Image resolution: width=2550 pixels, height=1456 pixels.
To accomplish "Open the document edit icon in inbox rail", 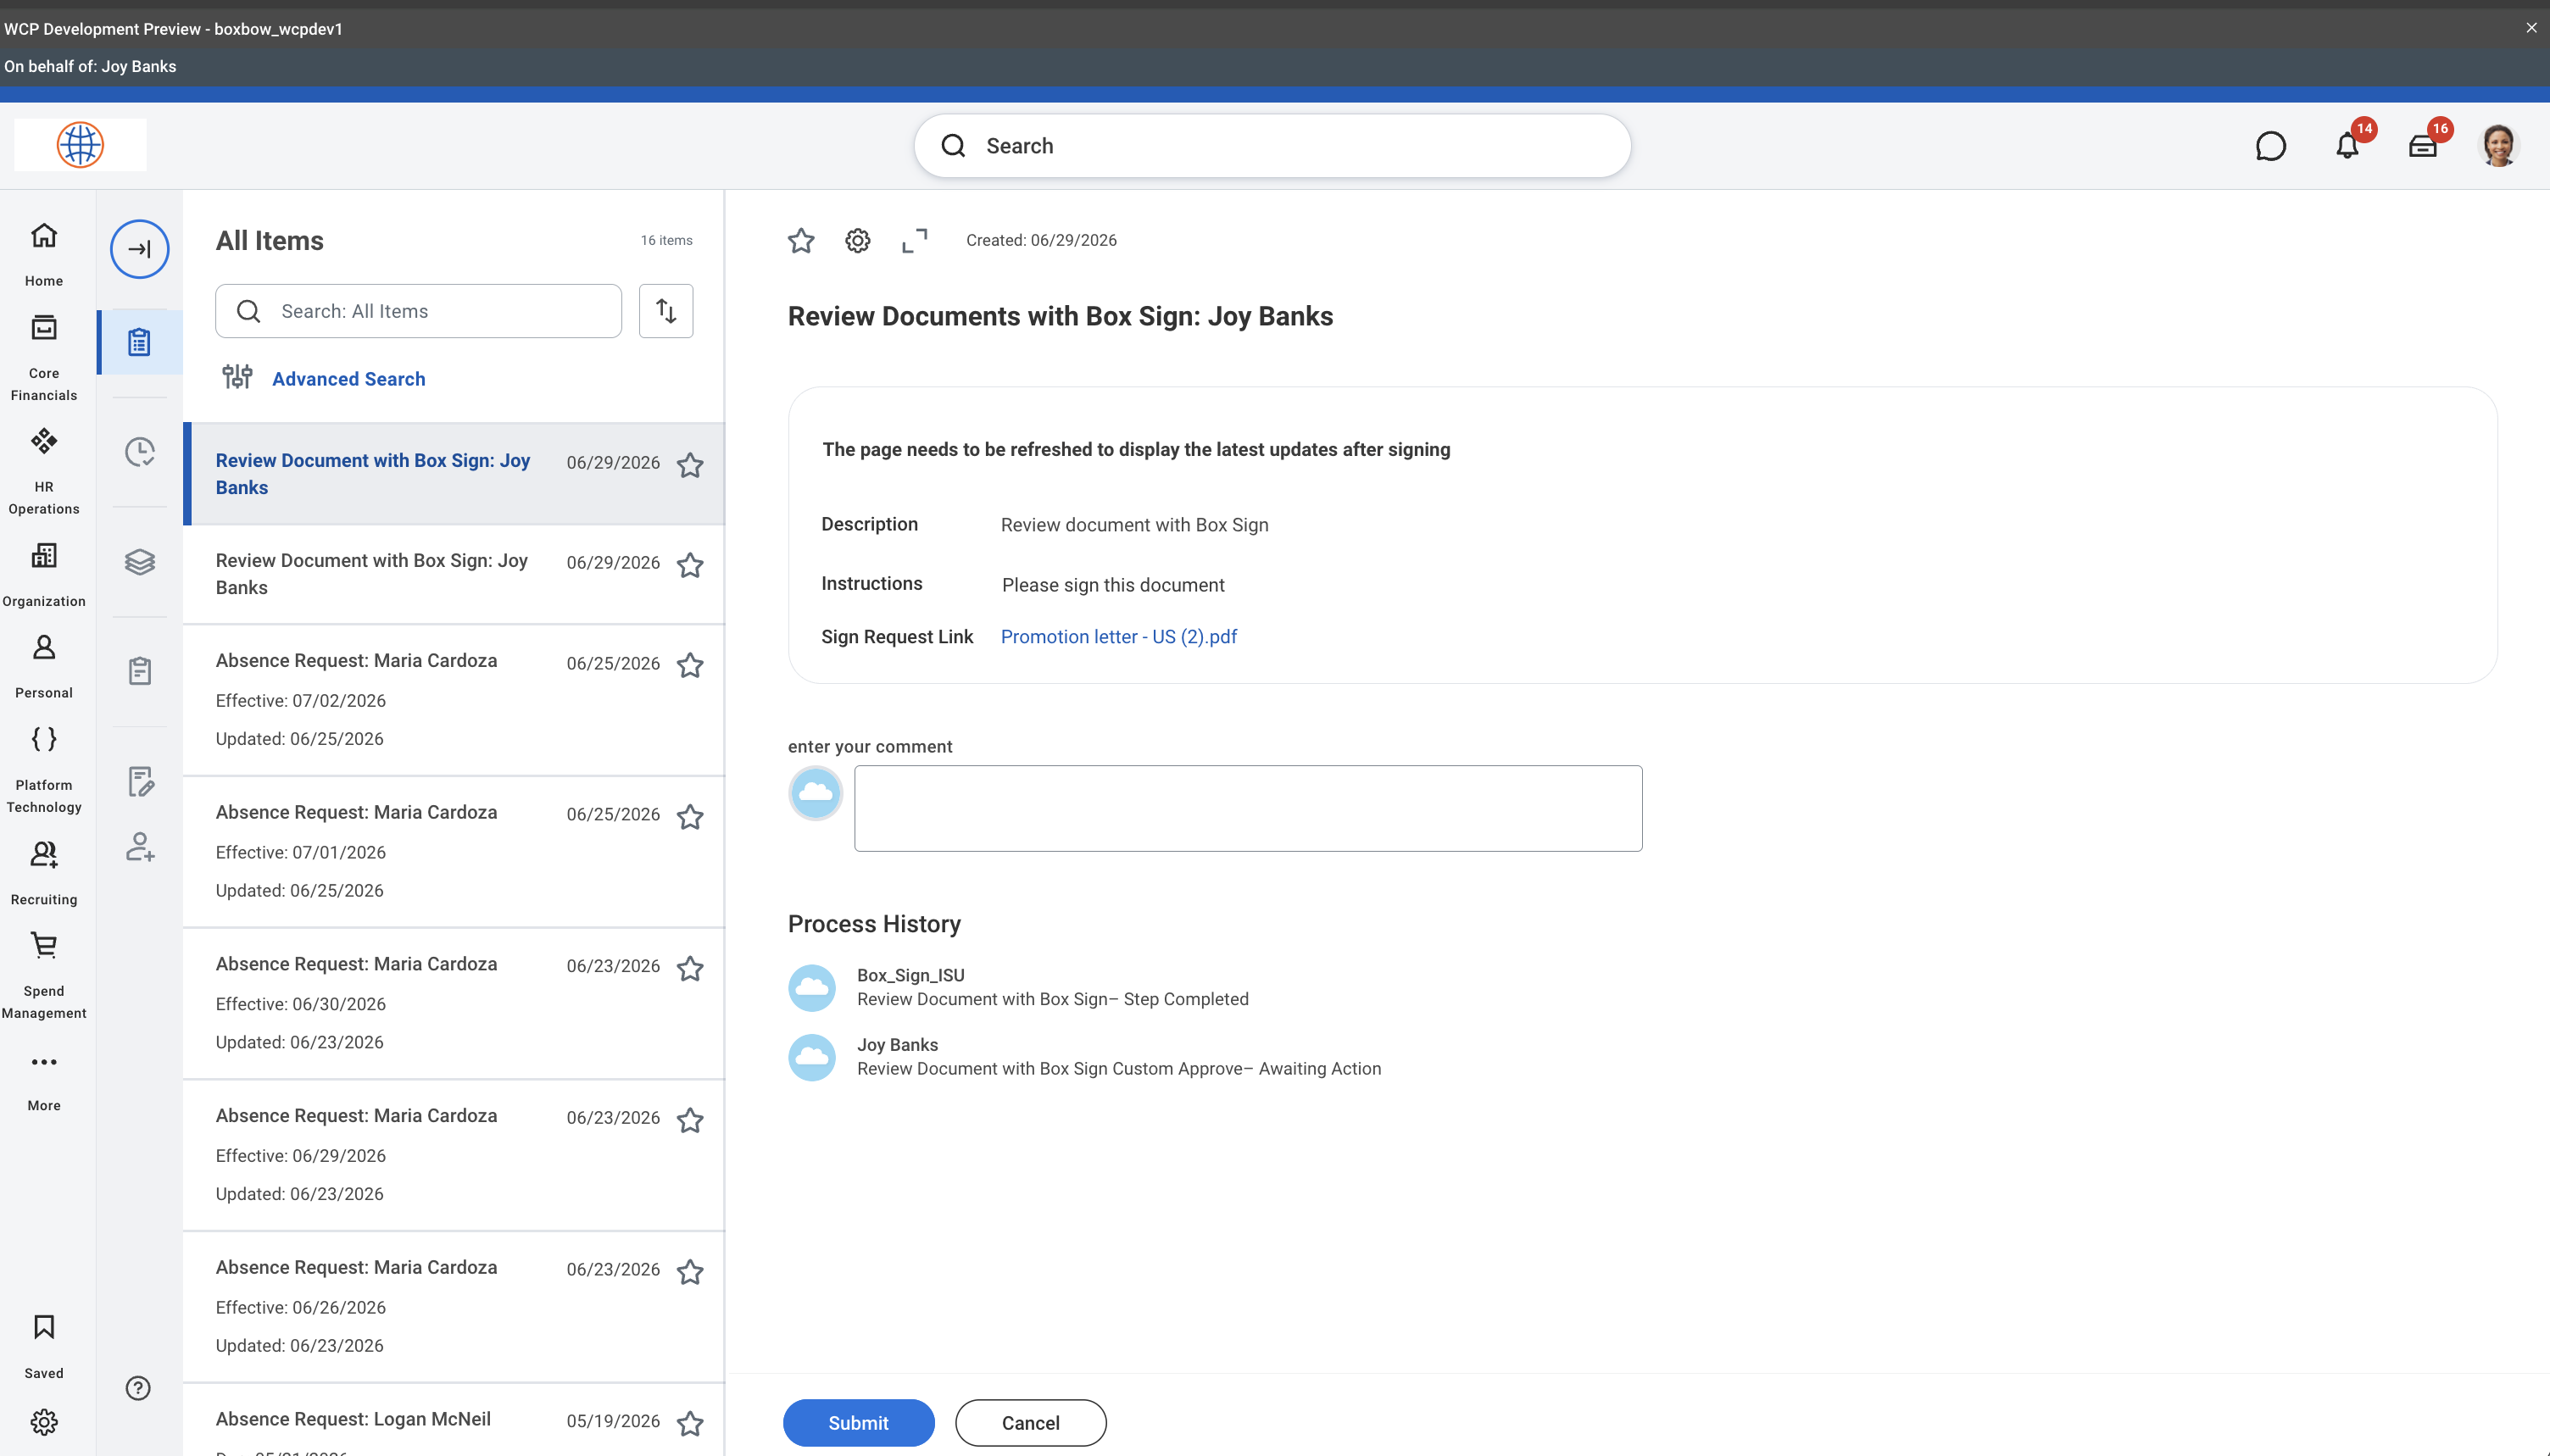I will tap(140, 781).
